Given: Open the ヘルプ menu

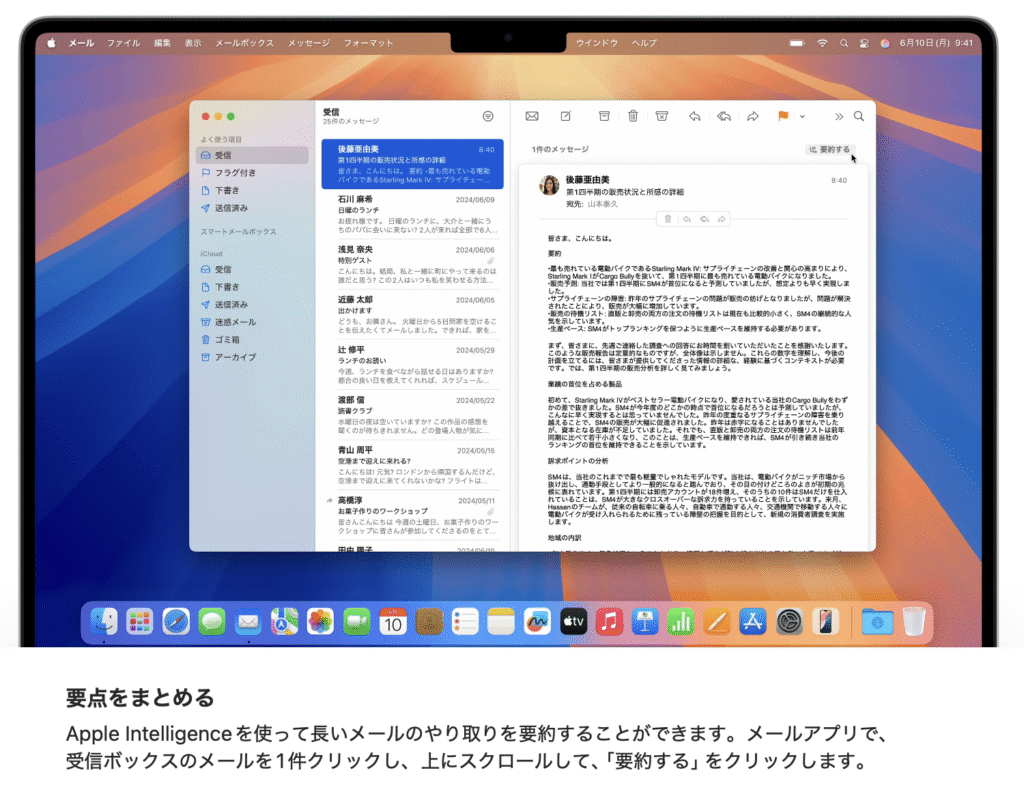Looking at the screenshot, I should tap(644, 43).
